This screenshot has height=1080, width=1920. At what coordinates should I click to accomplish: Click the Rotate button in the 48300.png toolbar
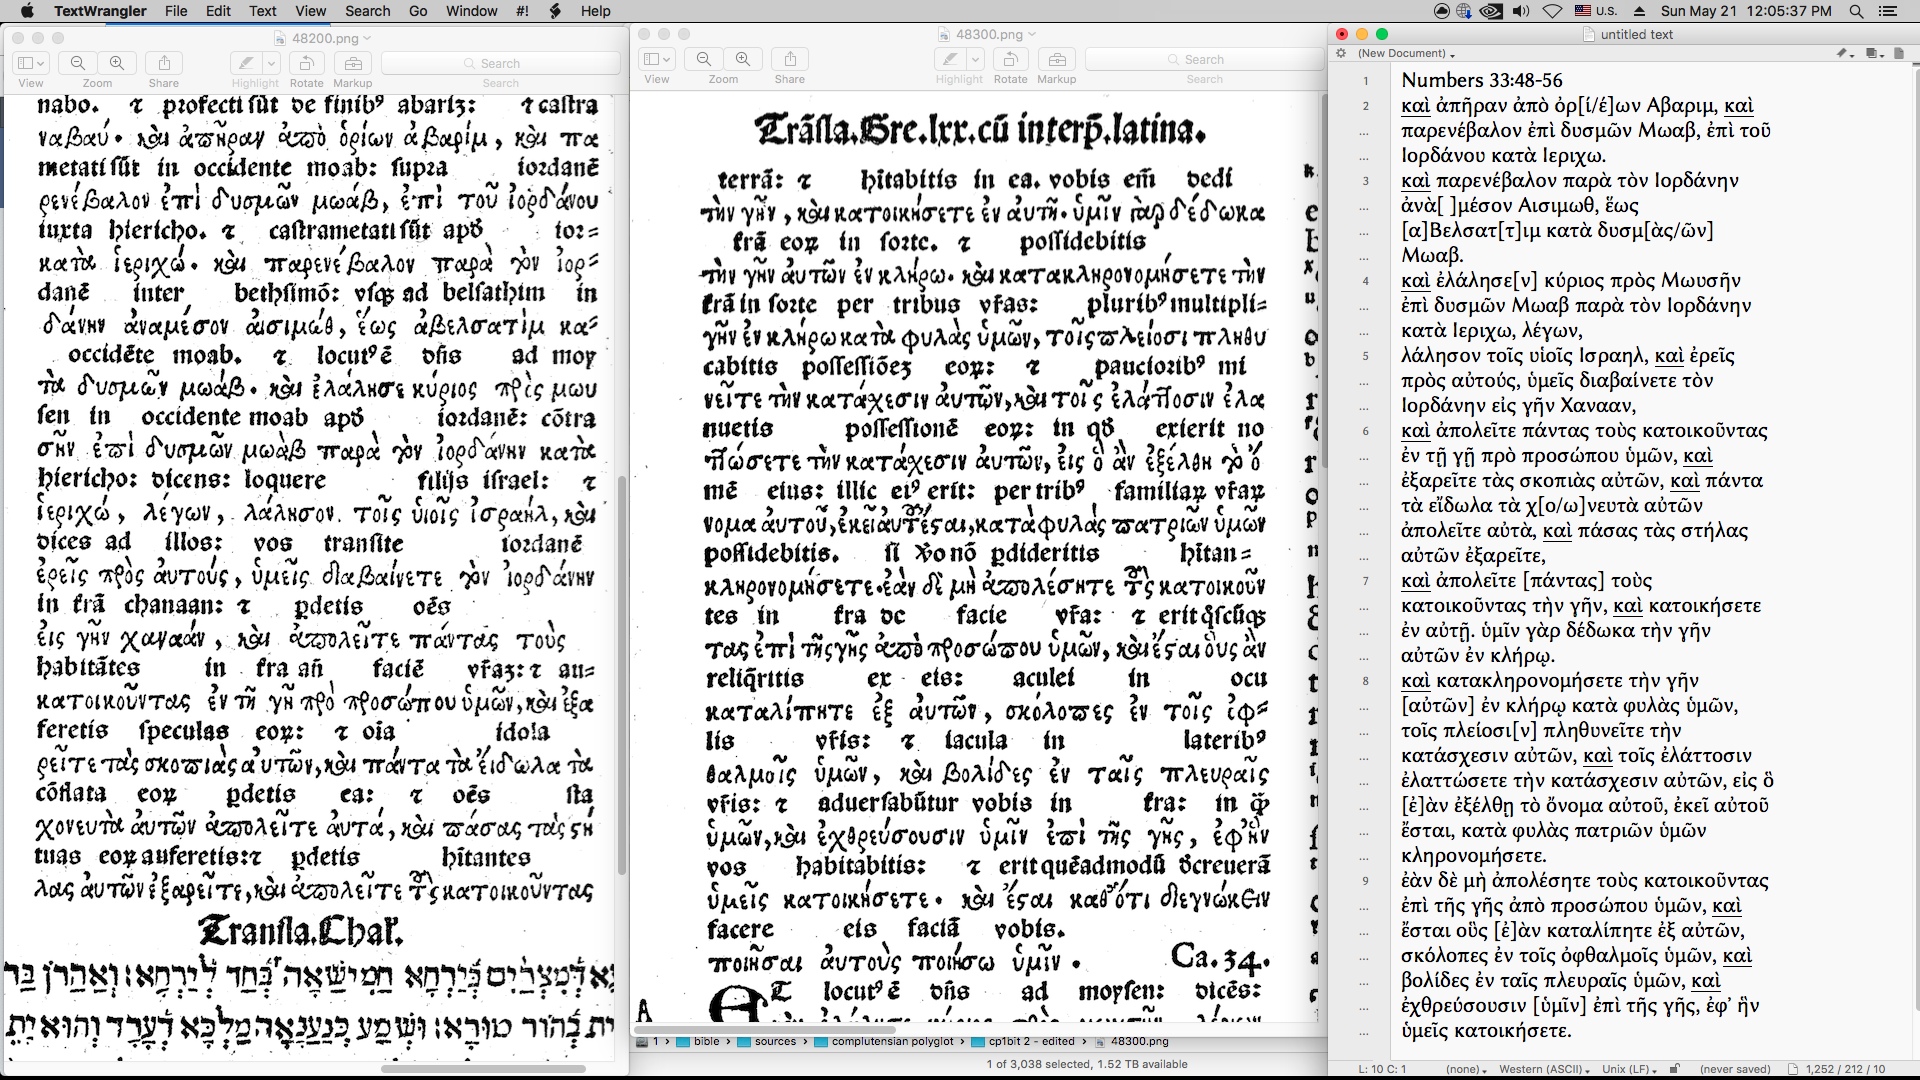[x=1010, y=59]
